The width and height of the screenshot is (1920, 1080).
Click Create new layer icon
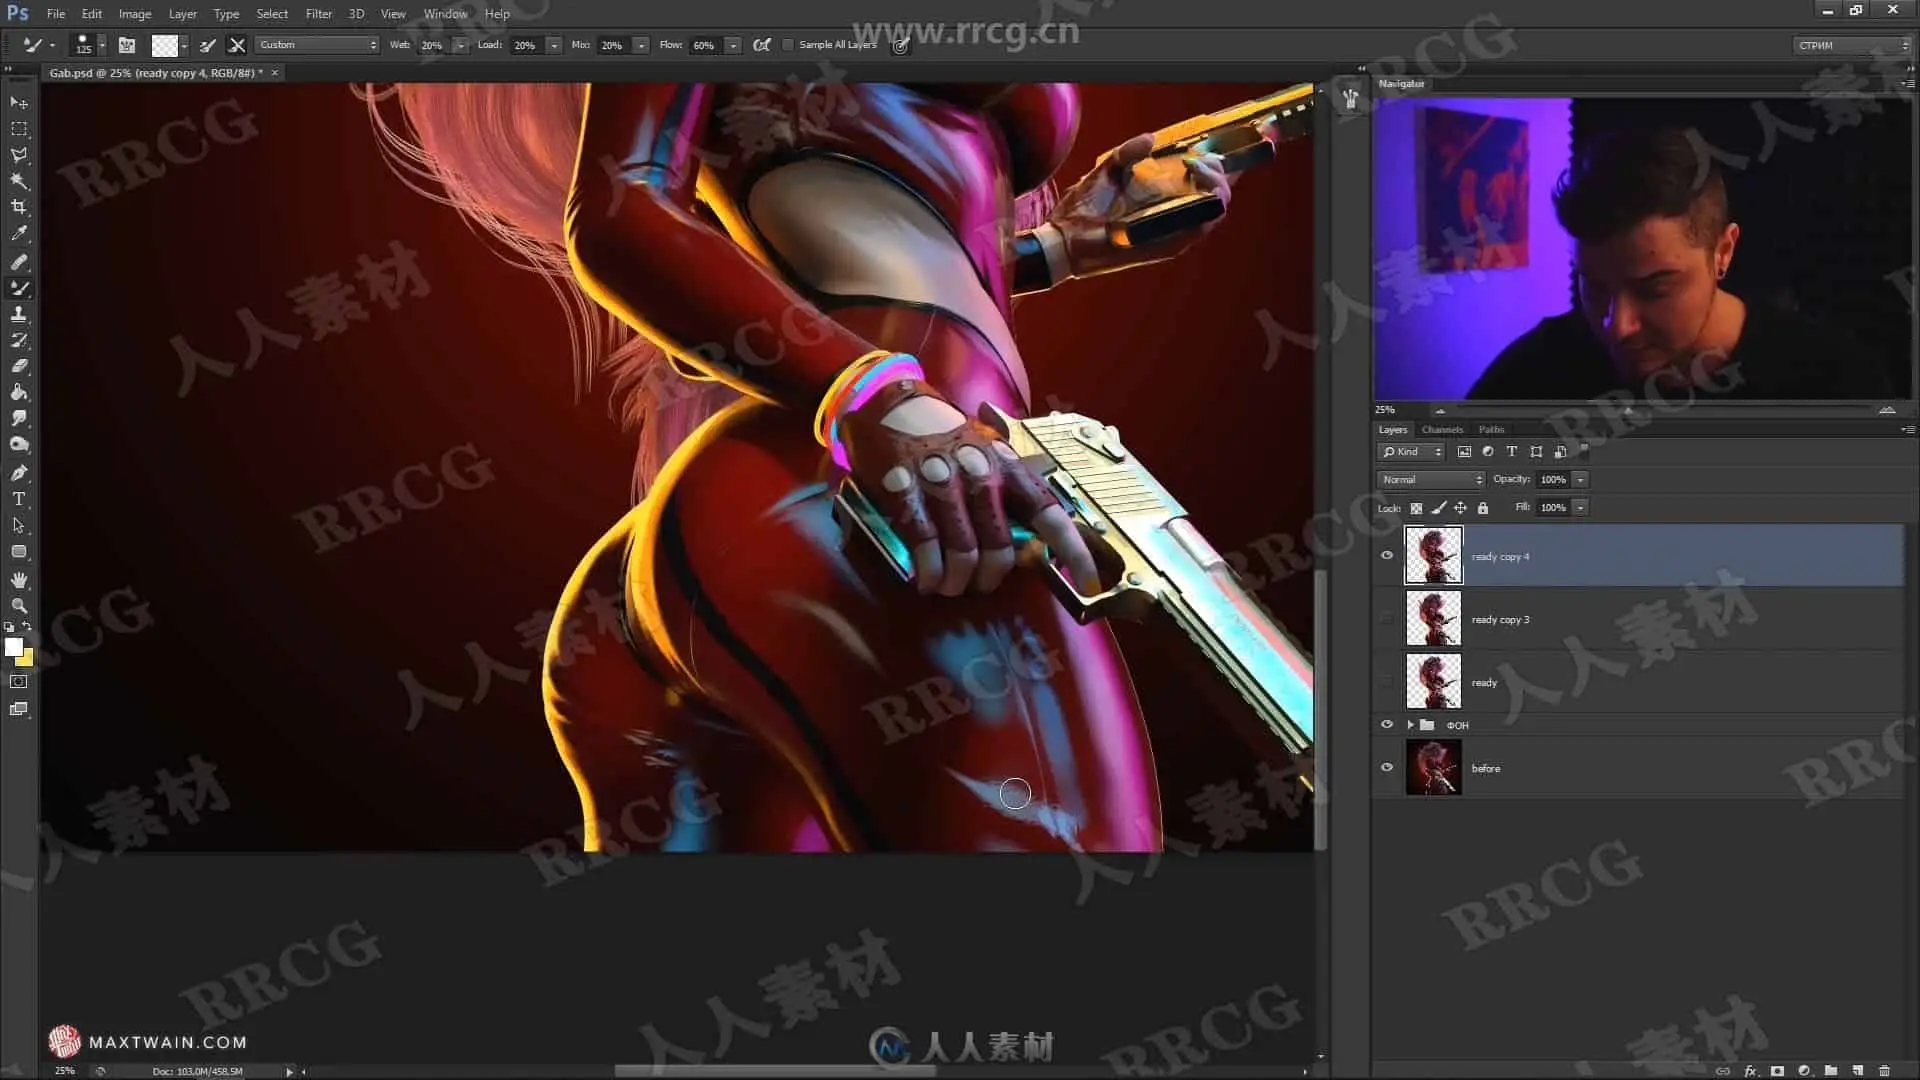(x=1857, y=1070)
